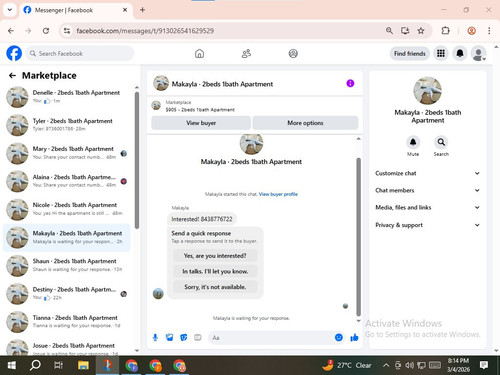Open the Facebook menu grid icon
This screenshot has width=500, height=375.
pos(441,53)
